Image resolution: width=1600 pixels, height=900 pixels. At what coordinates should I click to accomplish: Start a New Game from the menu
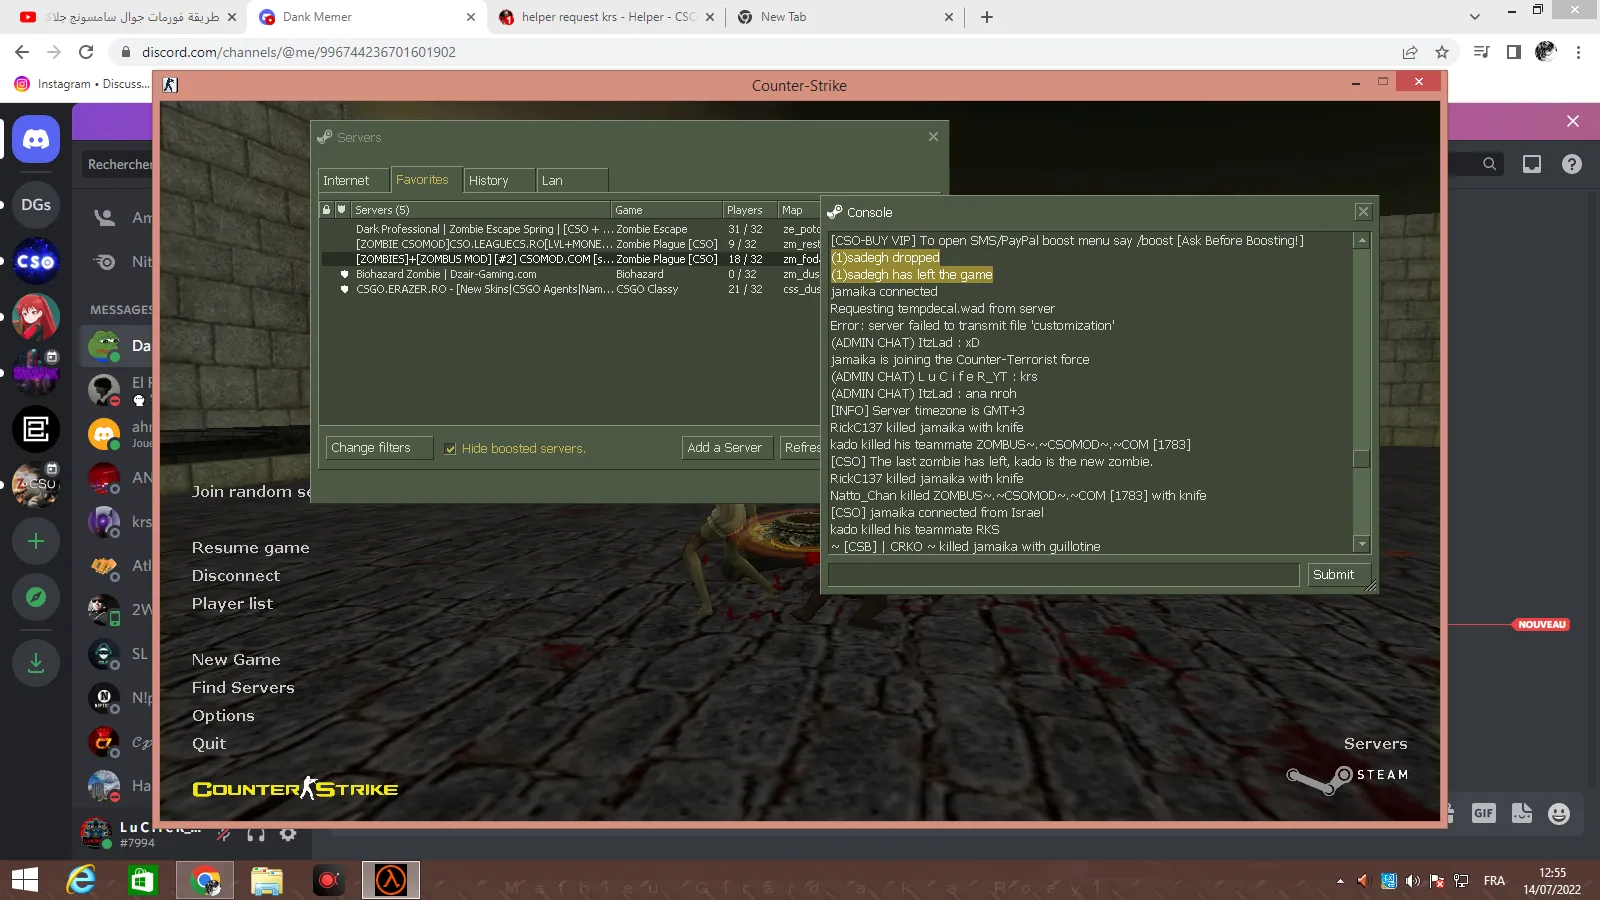pyautogui.click(x=236, y=660)
